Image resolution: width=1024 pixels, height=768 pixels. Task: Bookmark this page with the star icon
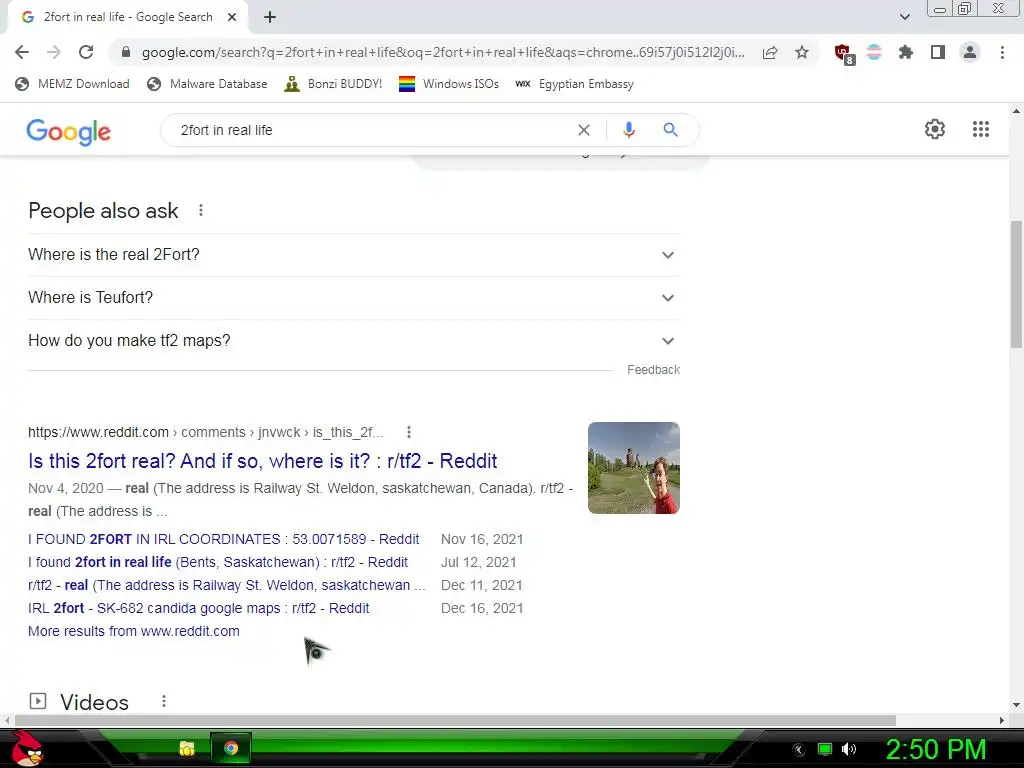pyautogui.click(x=802, y=52)
